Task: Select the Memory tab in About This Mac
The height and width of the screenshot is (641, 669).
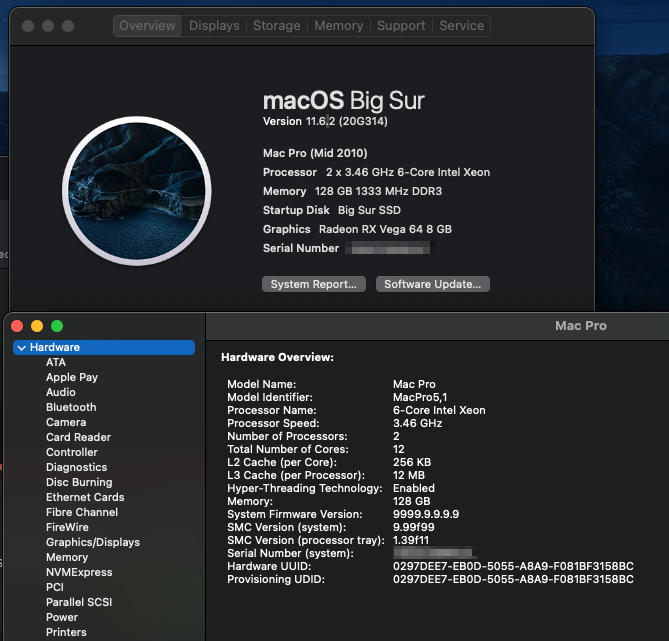Action: click(338, 26)
